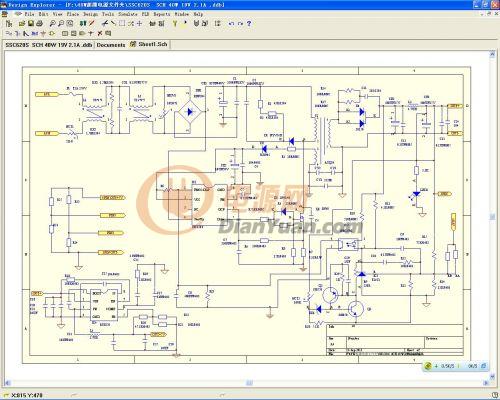Select the Place Sheet Entry tool
The image size is (500, 400).
tap(74, 33)
